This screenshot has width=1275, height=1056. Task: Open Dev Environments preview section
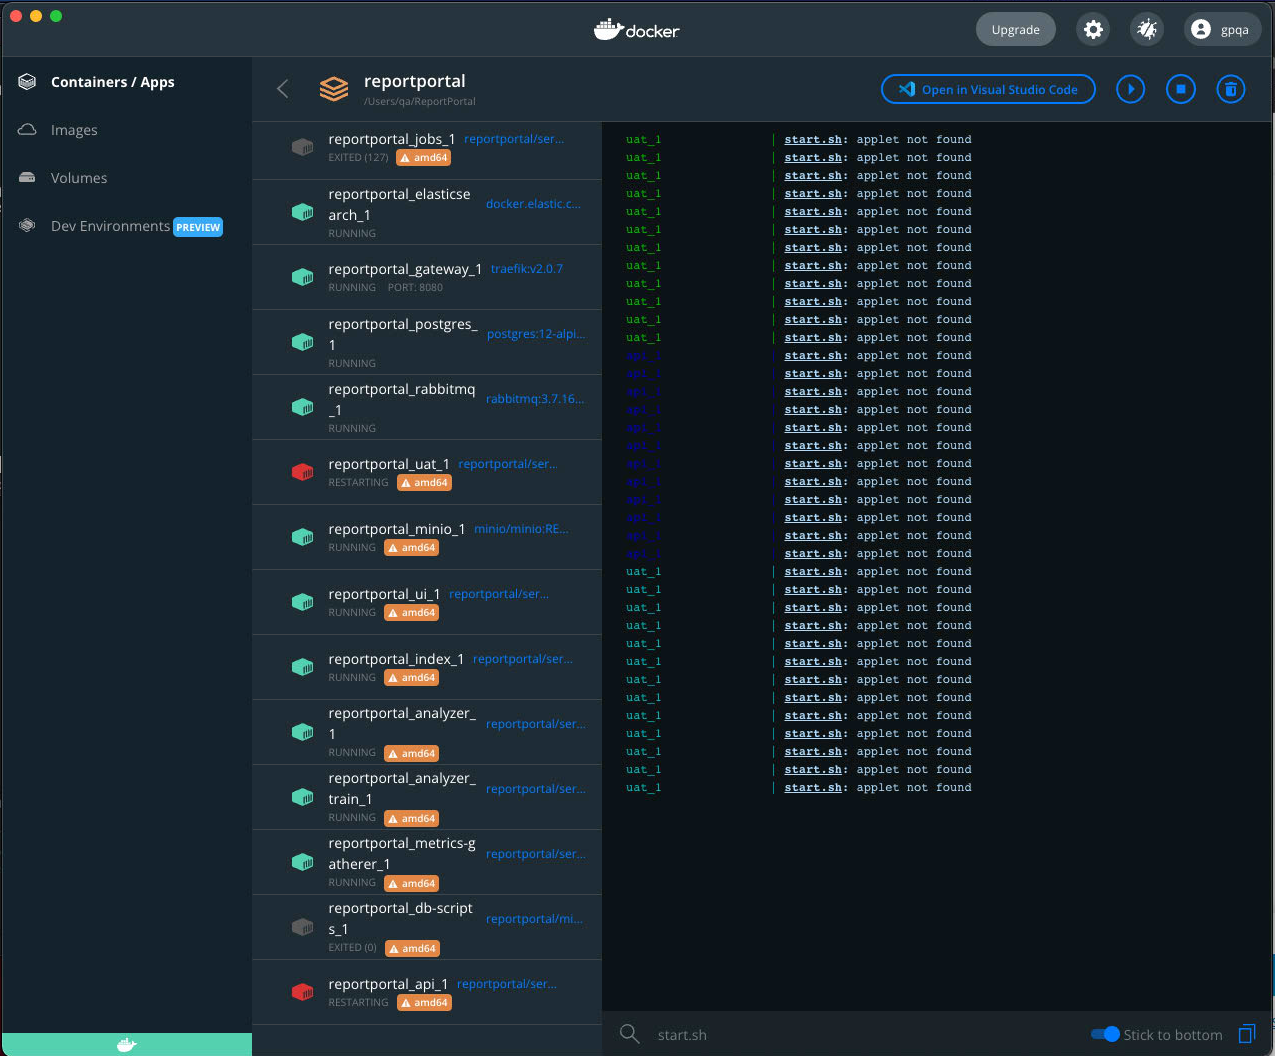point(110,226)
